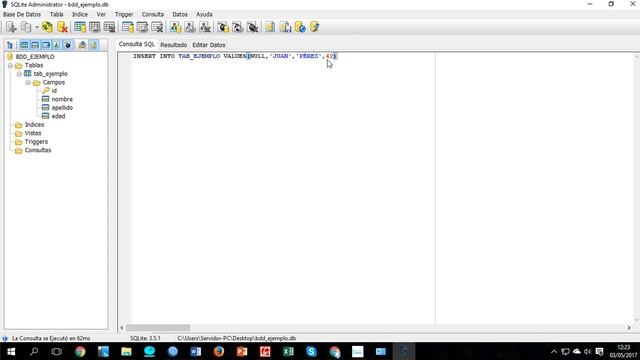The width and height of the screenshot is (640, 360).
Task: Click the delete index toolbar icon
Action: 157,27
